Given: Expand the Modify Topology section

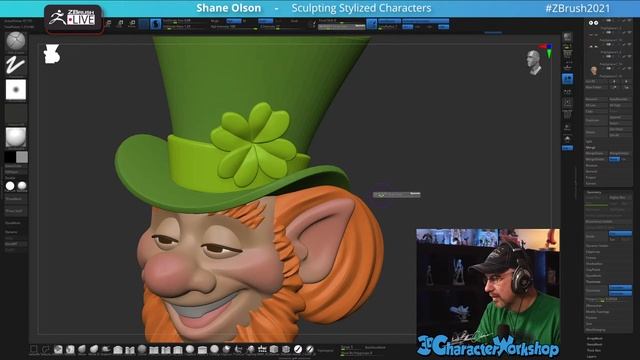Looking at the screenshot, I should 598,311.
